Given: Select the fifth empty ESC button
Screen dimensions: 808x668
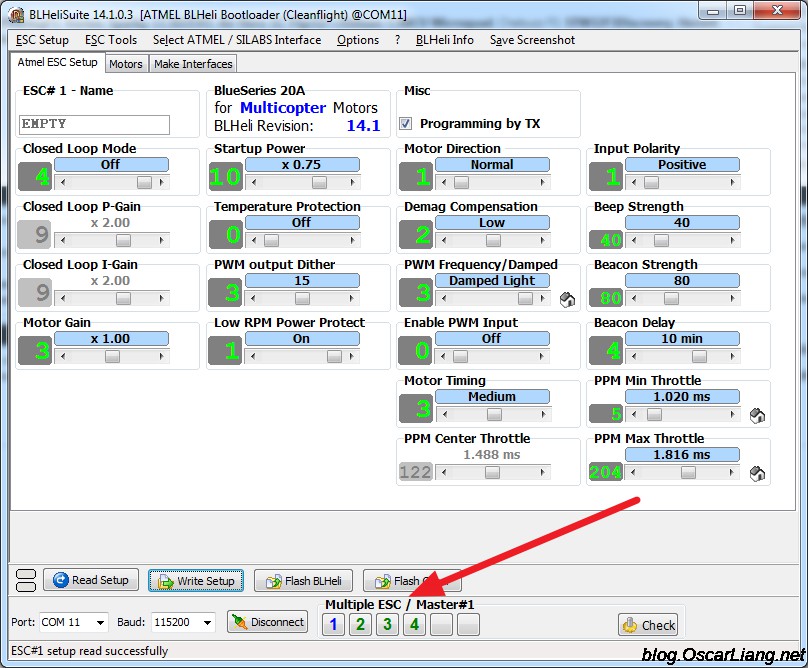Looking at the screenshot, I should 442,625.
